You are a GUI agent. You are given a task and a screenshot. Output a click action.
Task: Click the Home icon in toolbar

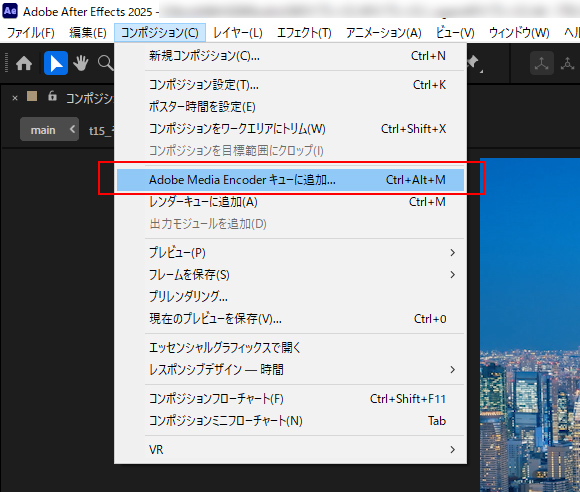pos(24,63)
